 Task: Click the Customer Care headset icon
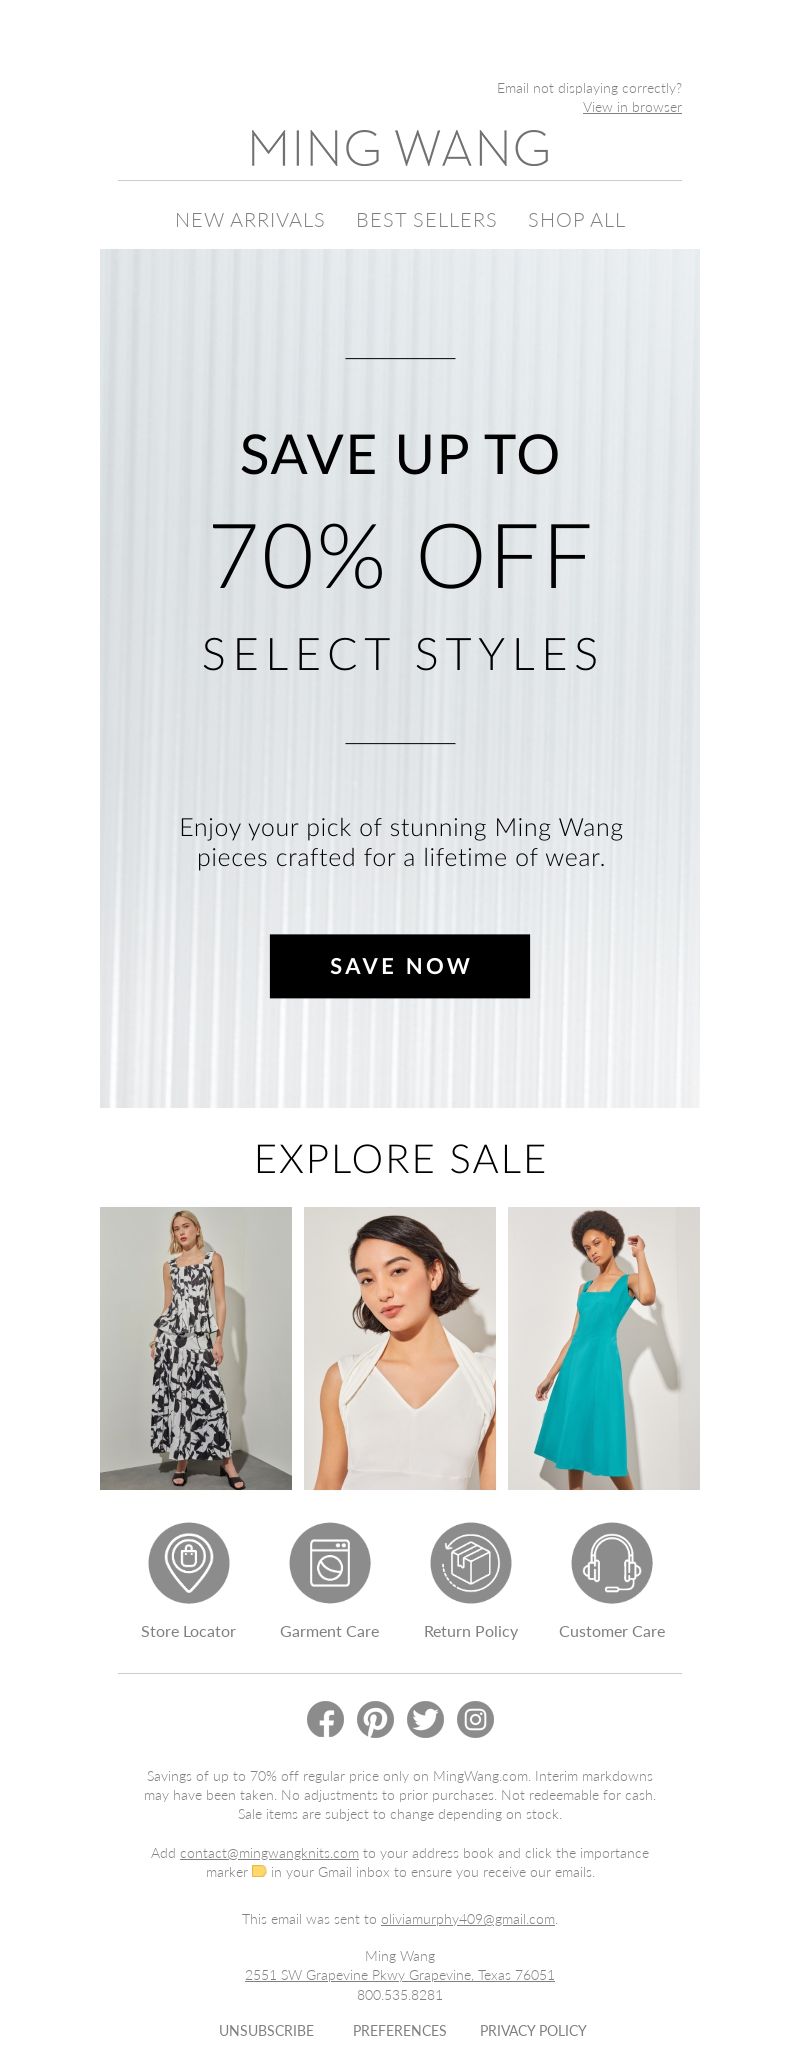[x=612, y=1563]
